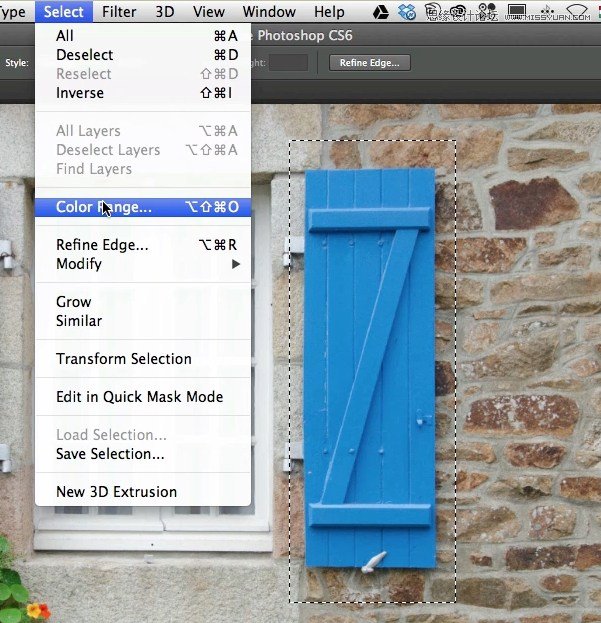This screenshot has width=601, height=623.
Task: Click Grow to expand the selection
Action: coord(73,302)
